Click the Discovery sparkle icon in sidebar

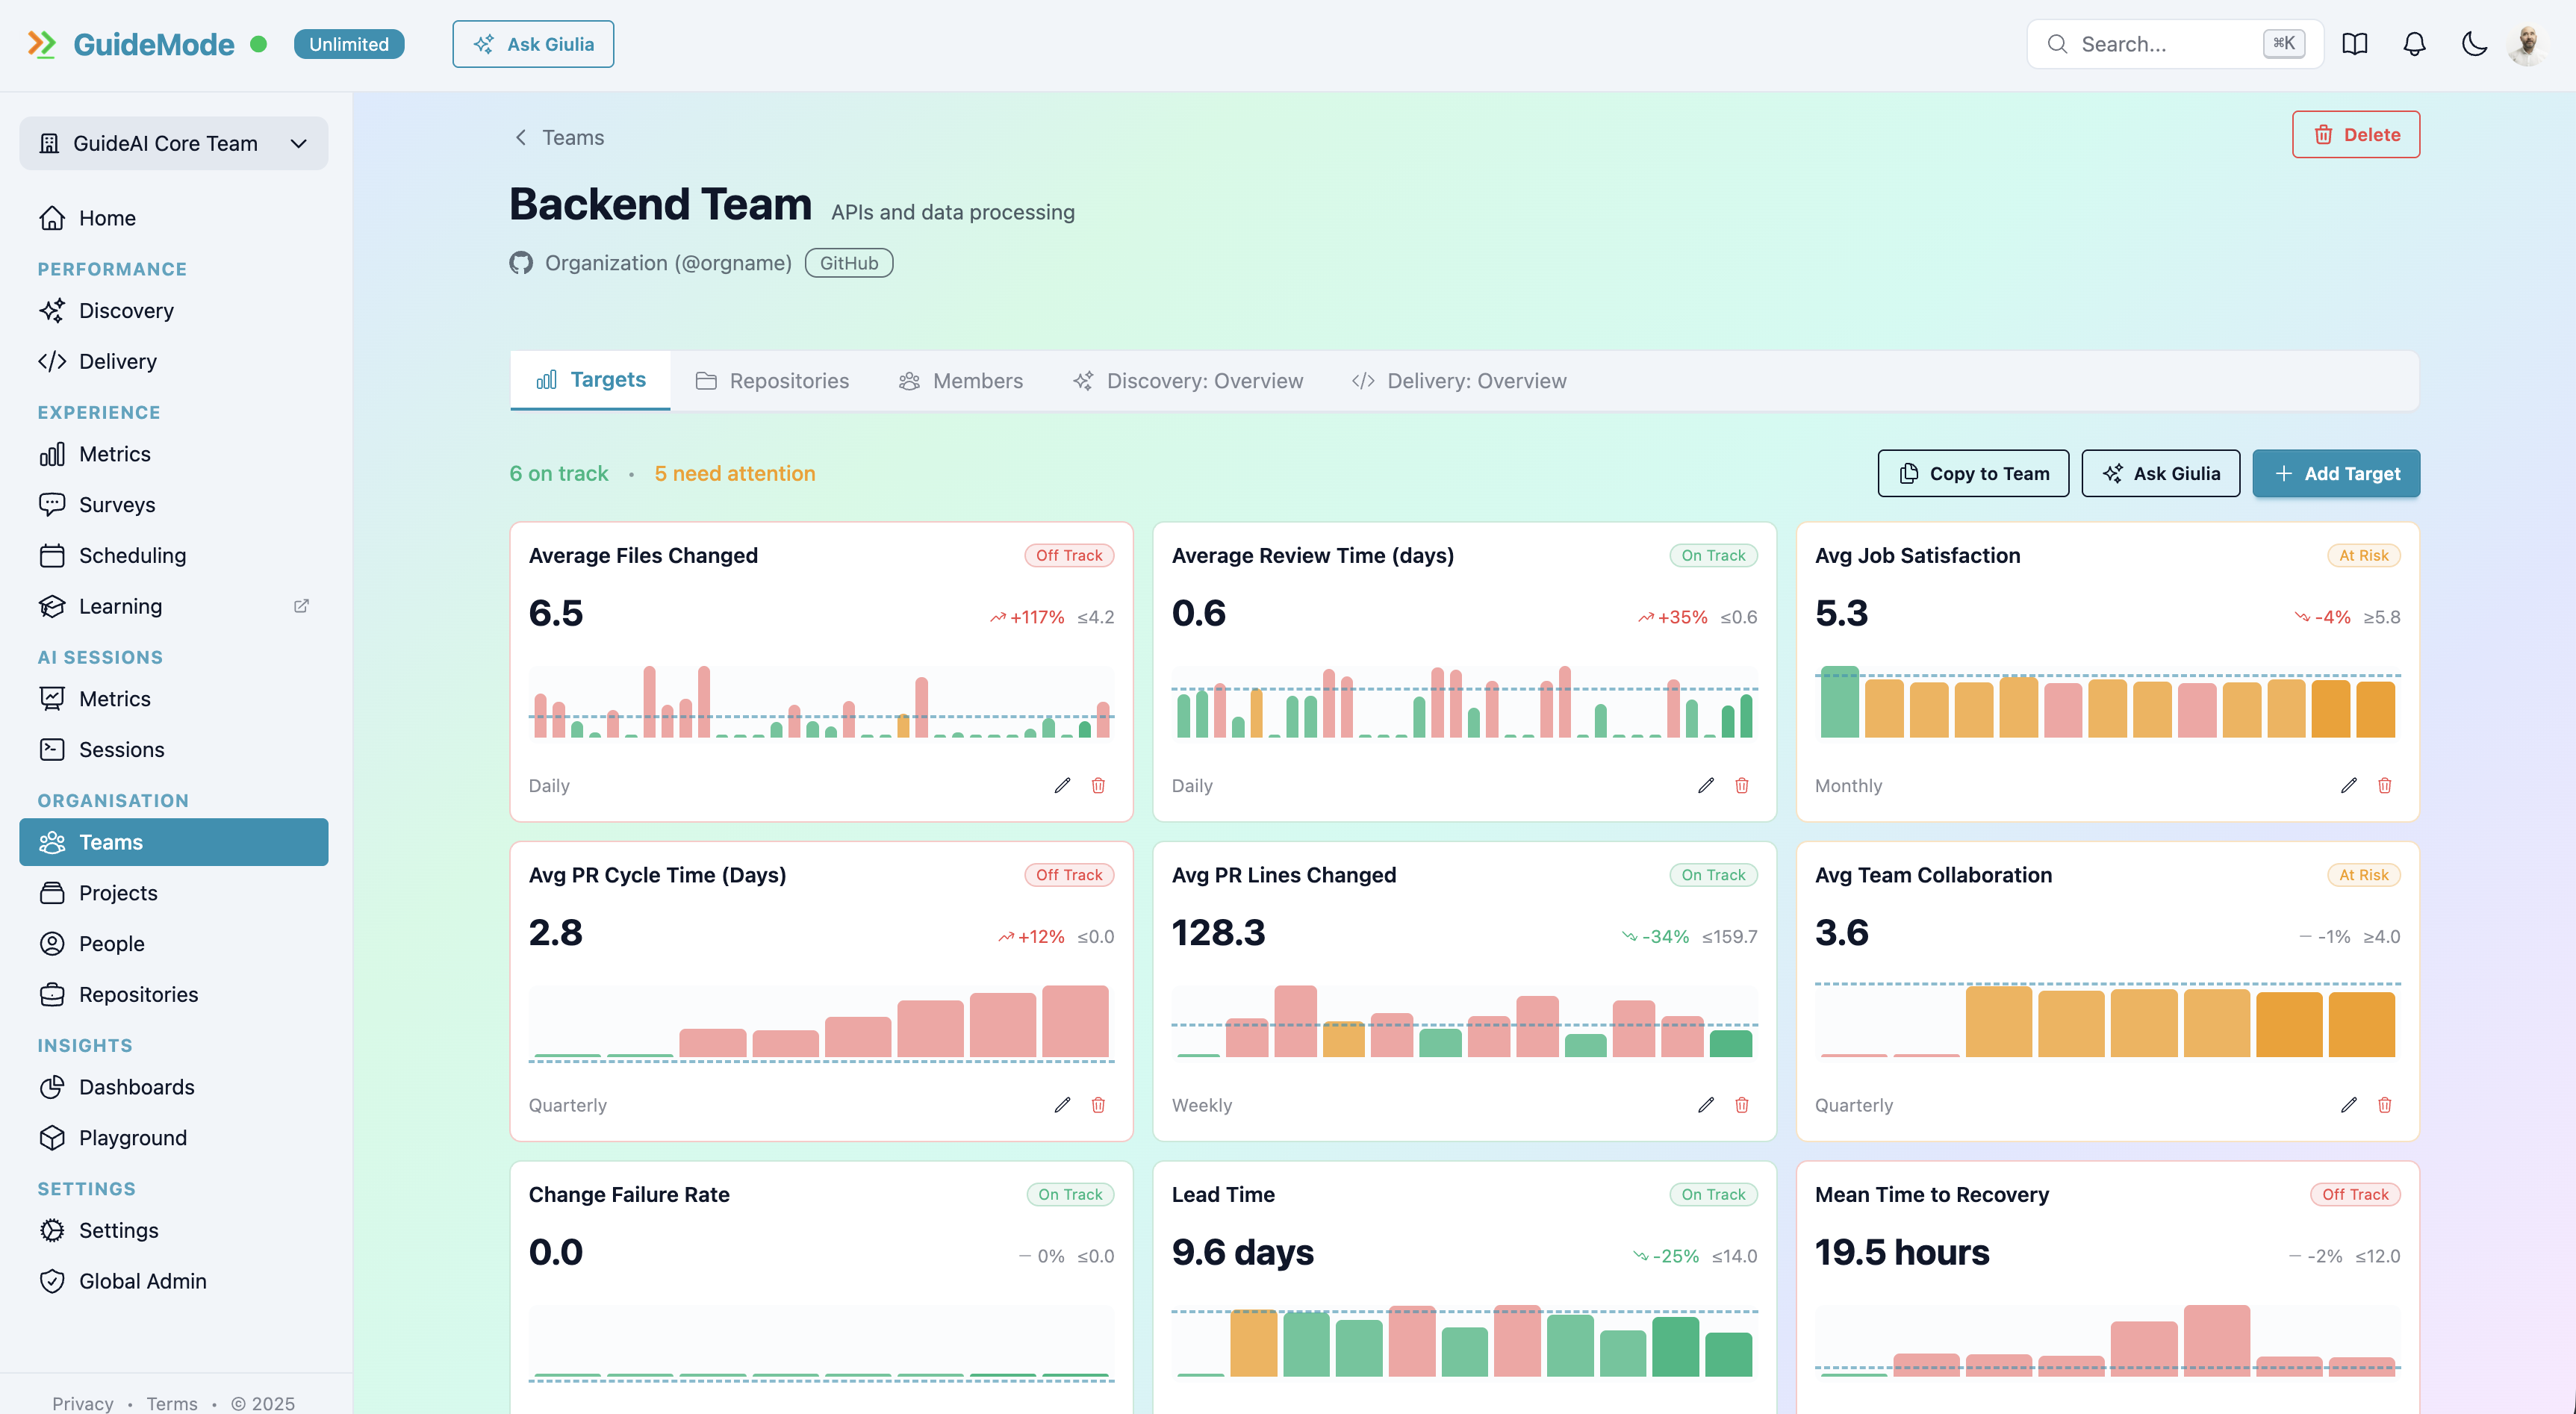[x=53, y=310]
